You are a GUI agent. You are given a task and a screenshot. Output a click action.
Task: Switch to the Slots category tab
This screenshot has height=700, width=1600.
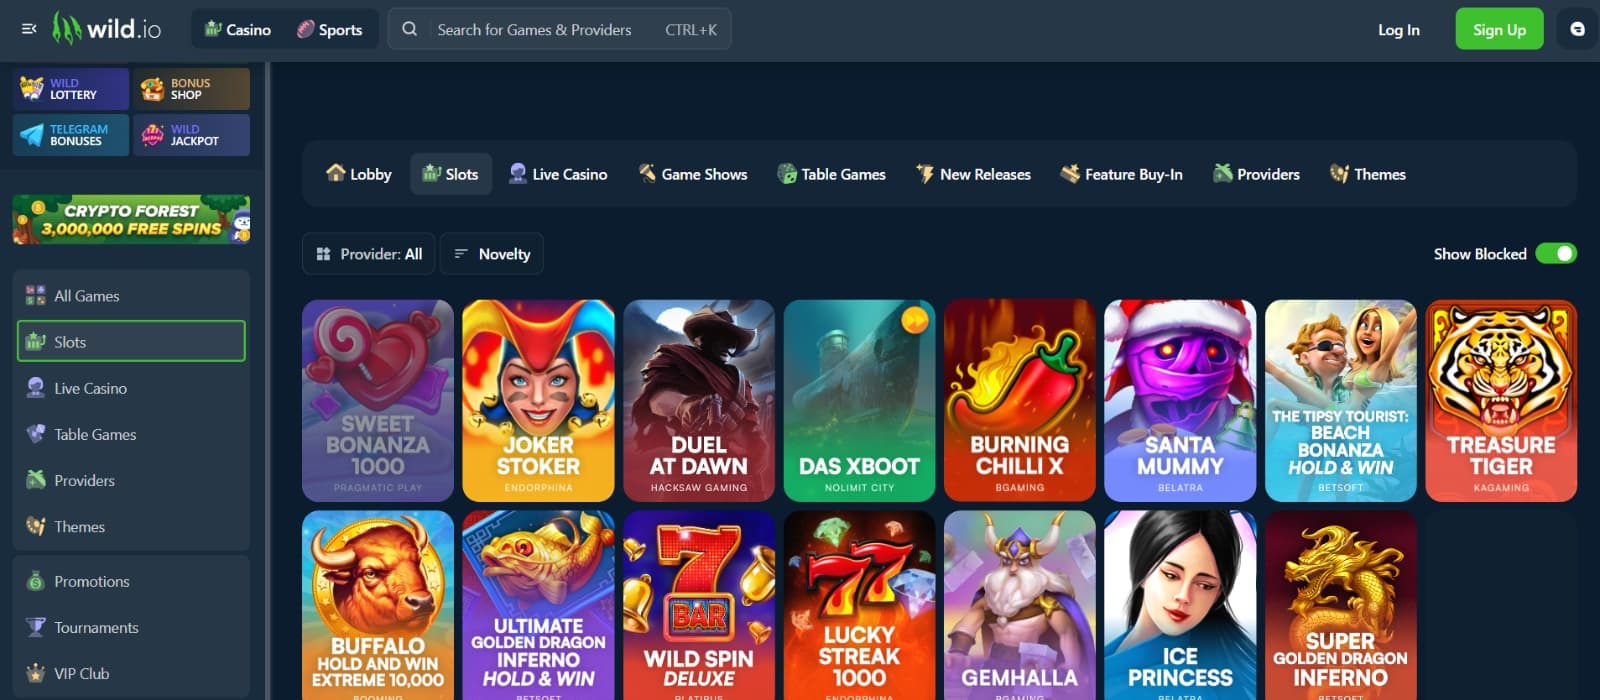[451, 174]
